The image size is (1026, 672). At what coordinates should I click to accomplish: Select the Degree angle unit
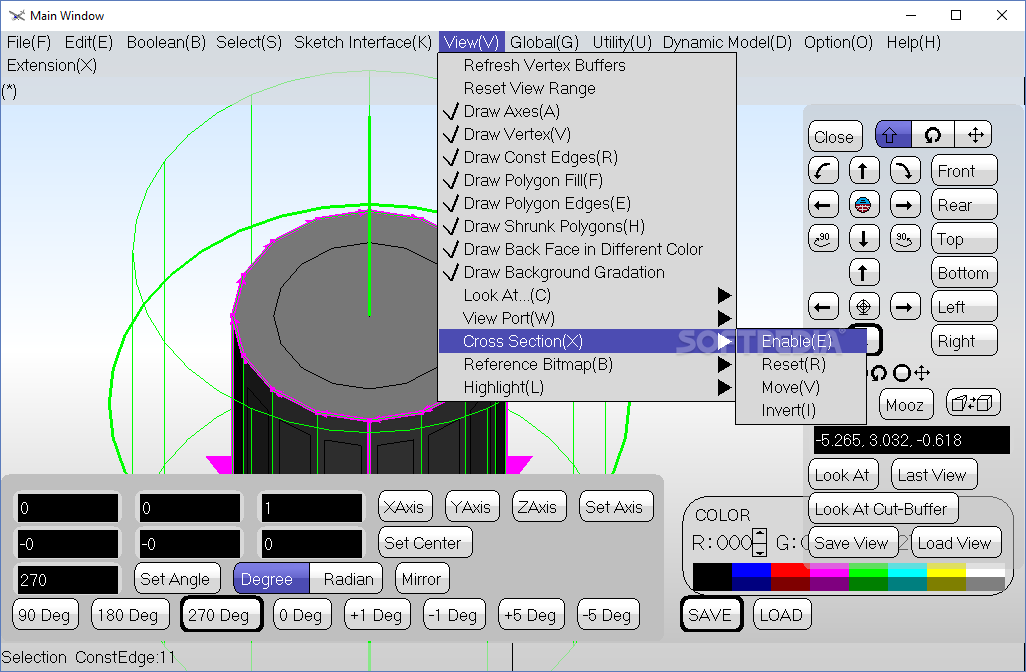point(271,578)
